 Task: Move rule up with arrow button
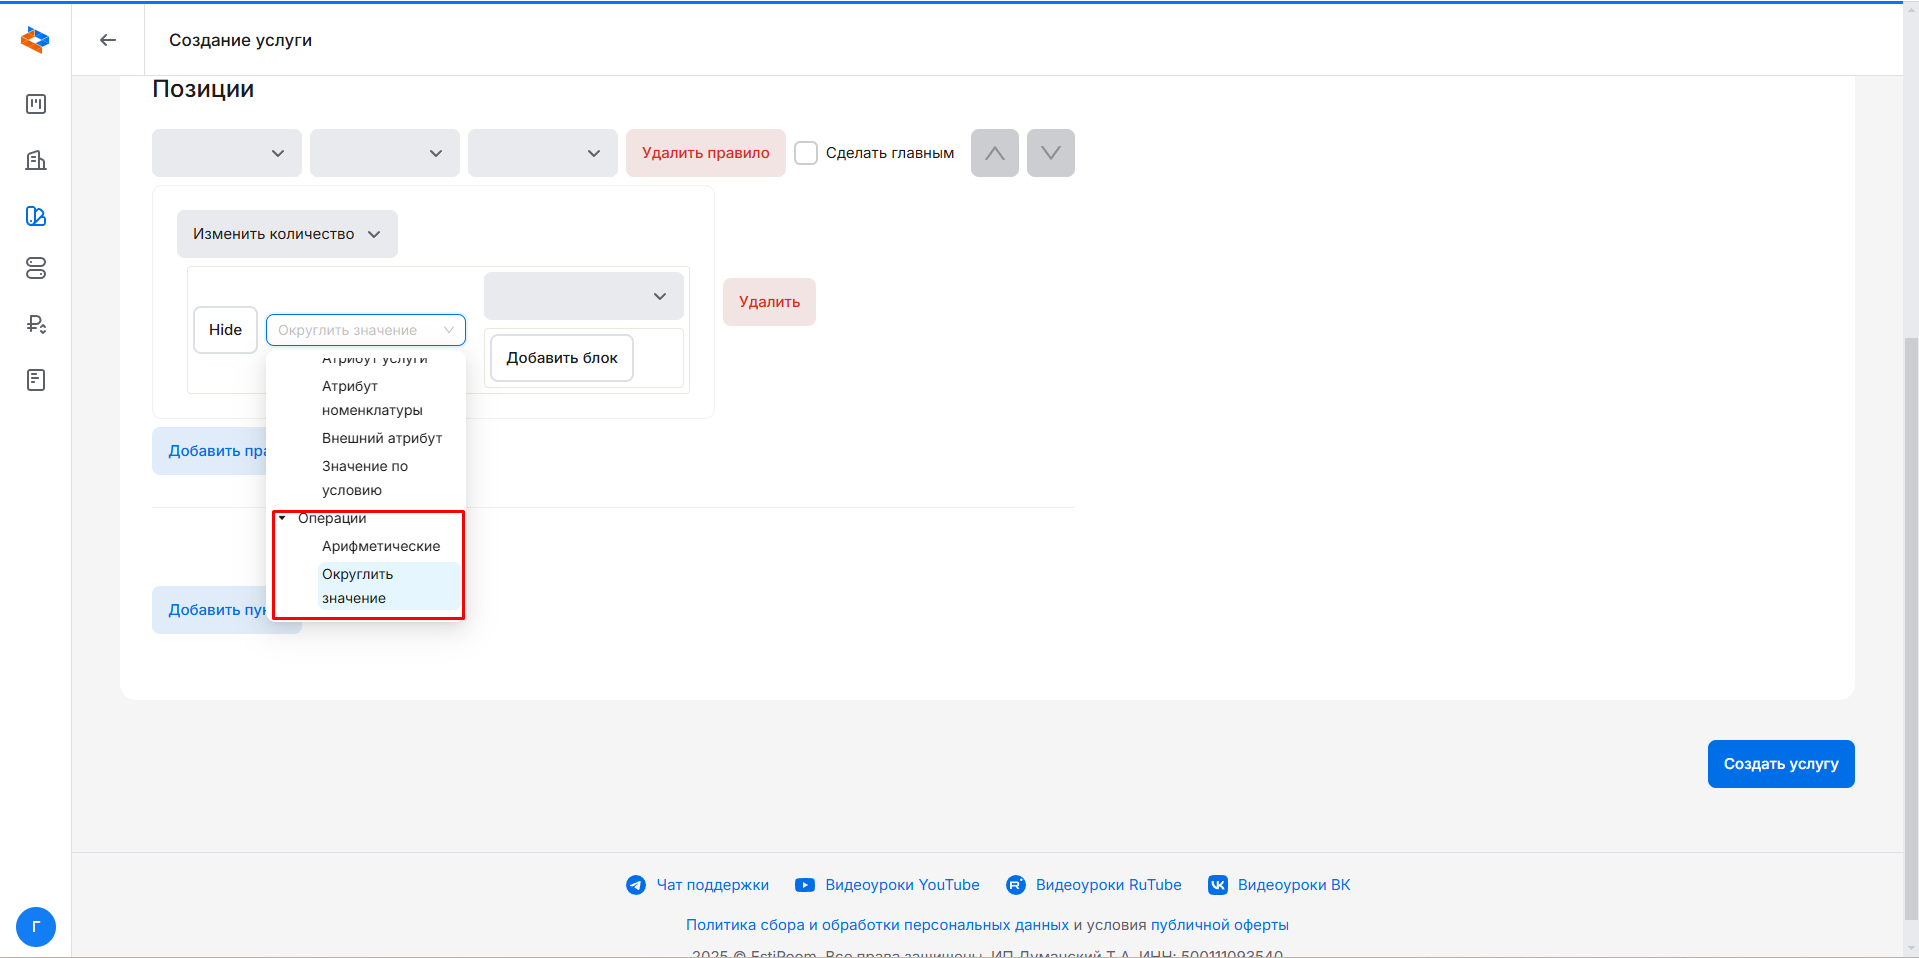(994, 153)
